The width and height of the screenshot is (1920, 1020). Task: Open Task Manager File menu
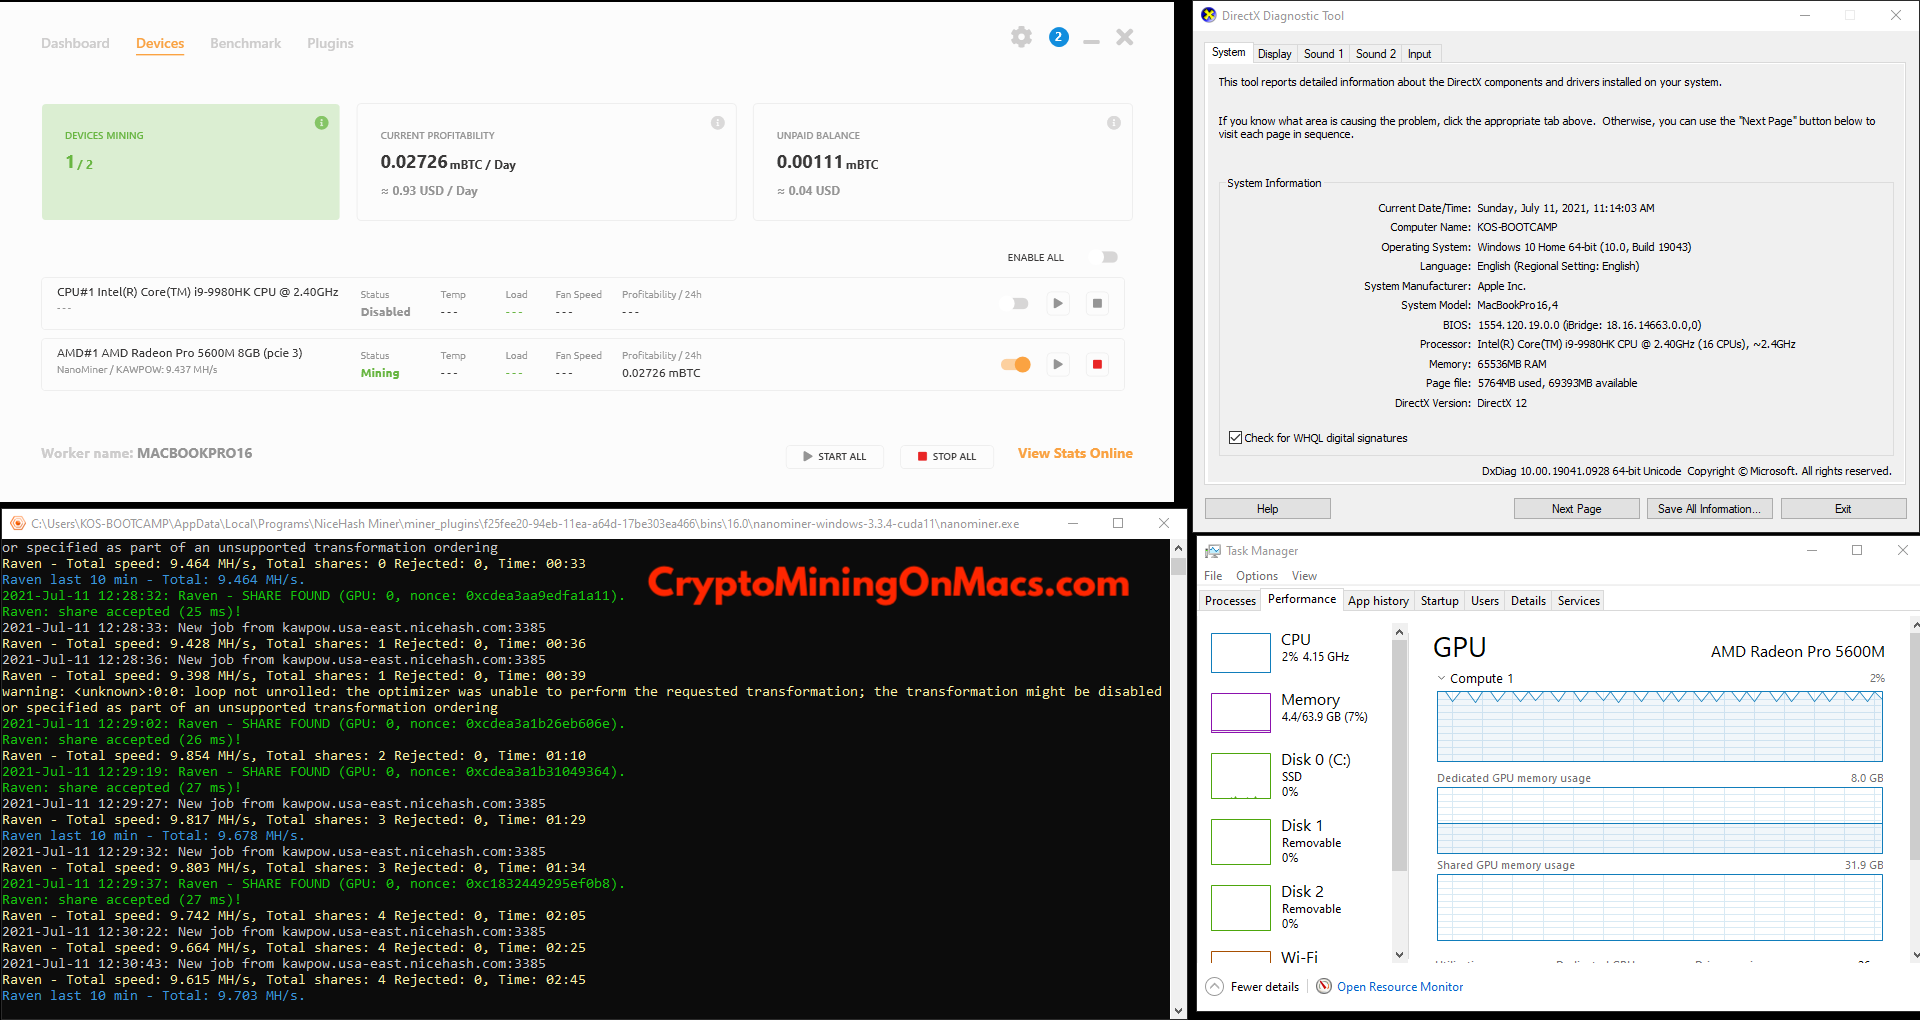pos(1213,576)
